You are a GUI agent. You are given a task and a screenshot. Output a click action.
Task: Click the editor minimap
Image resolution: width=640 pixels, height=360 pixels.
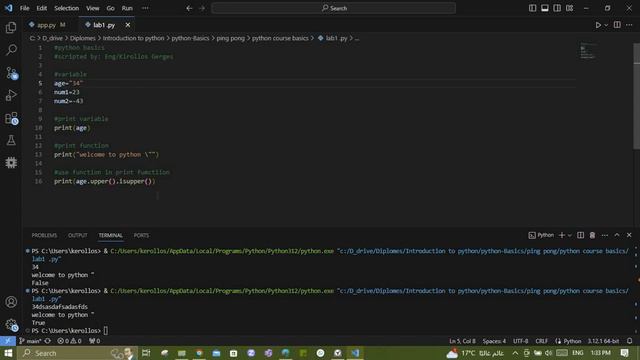tap(587, 51)
